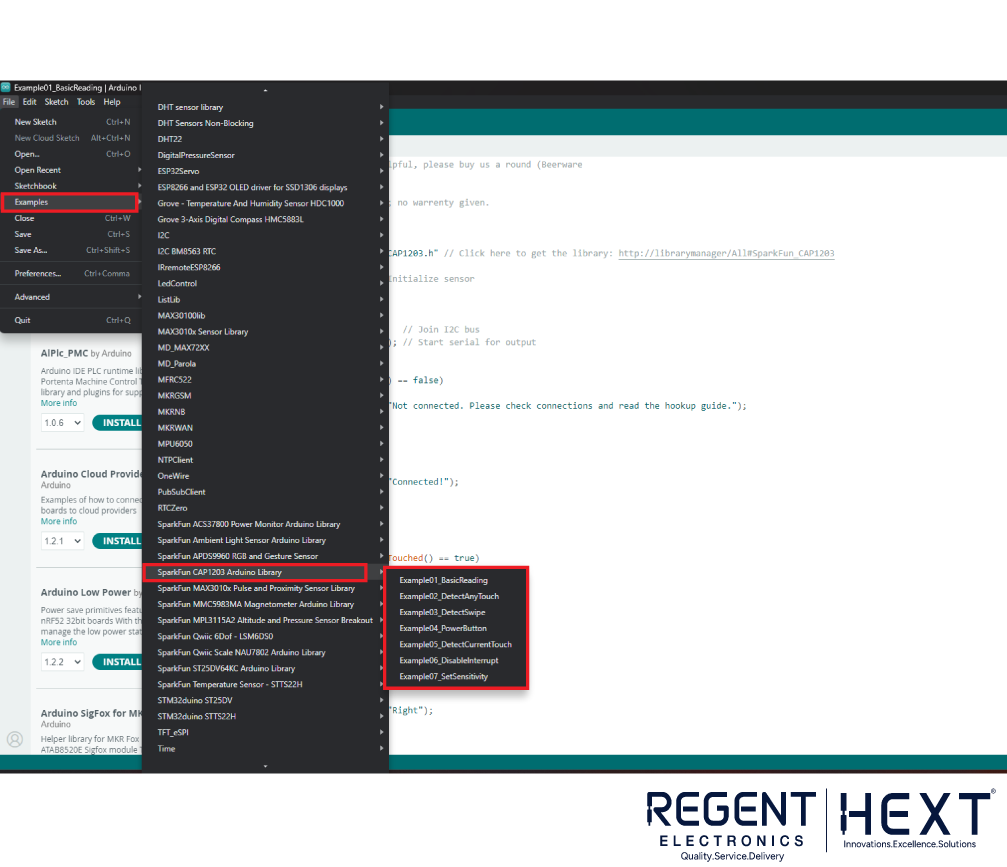The height and width of the screenshot is (867, 1007).
Task: Expand the Sketchbook submenu
Action: (x=71, y=186)
